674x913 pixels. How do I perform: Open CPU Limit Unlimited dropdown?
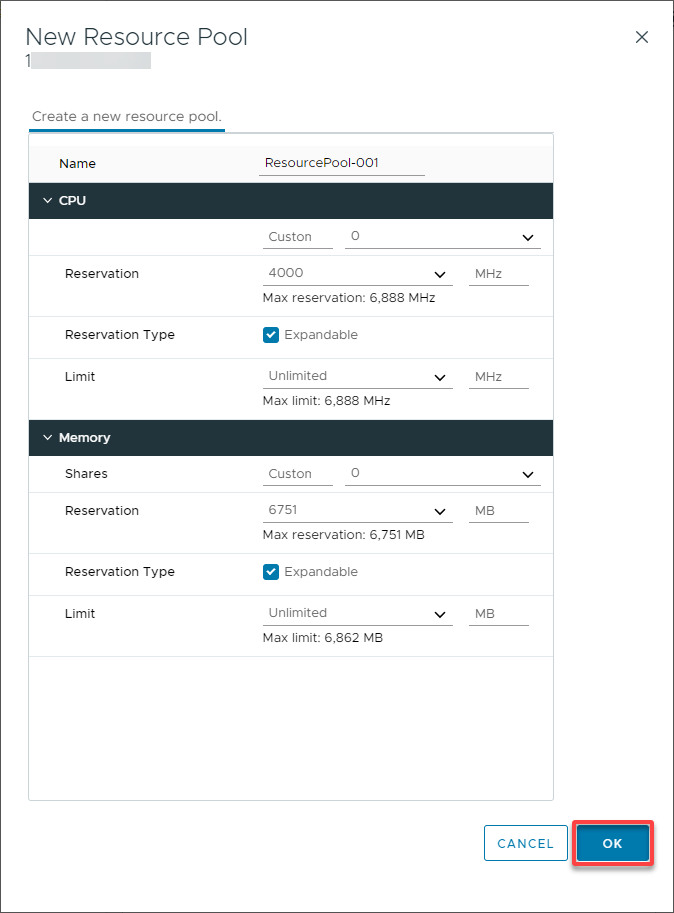click(x=357, y=377)
